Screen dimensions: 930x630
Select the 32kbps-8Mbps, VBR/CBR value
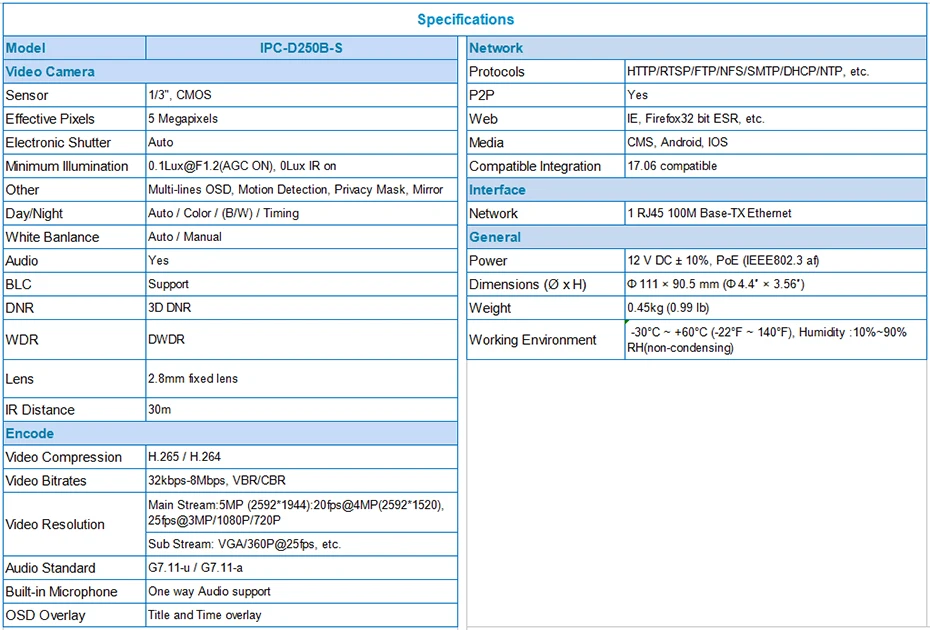click(217, 481)
